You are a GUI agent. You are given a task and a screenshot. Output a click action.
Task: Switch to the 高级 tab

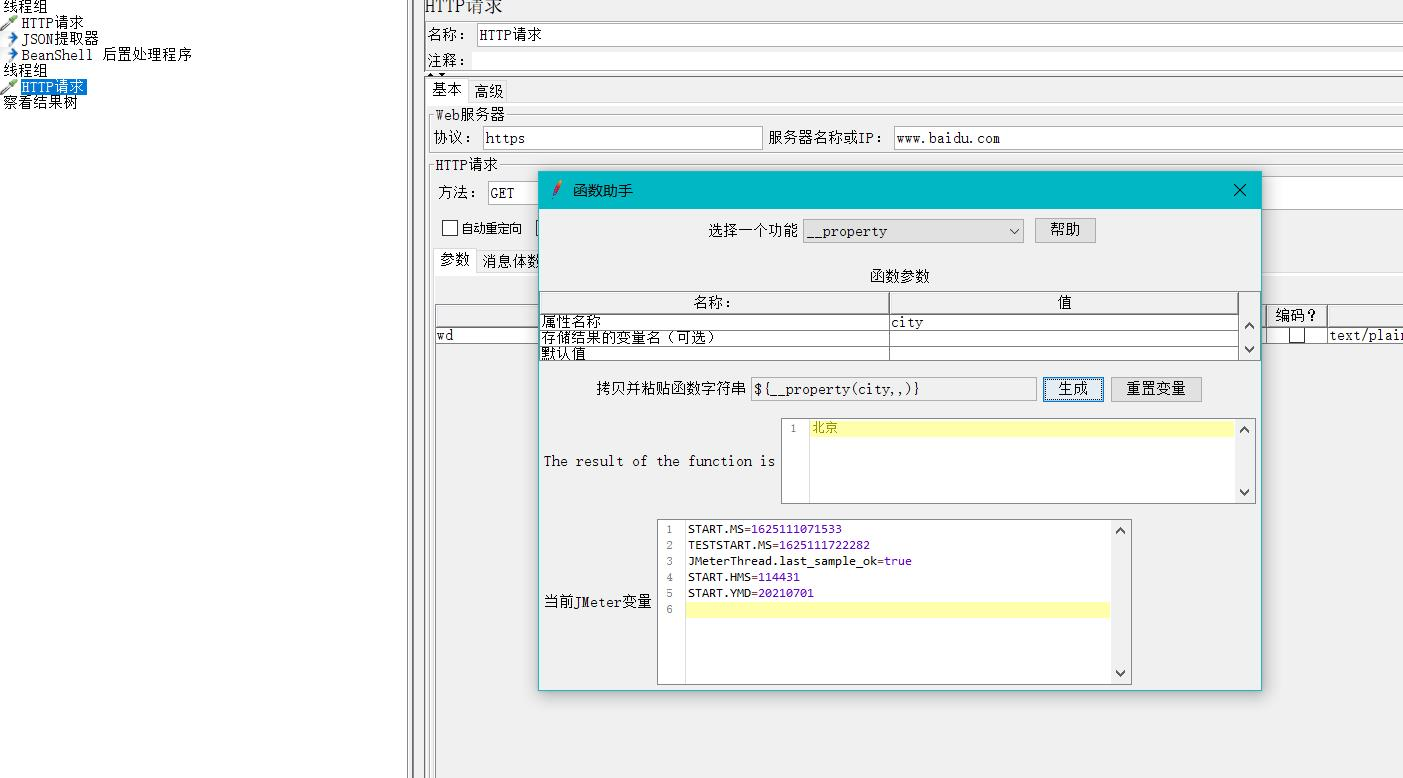point(489,91)
